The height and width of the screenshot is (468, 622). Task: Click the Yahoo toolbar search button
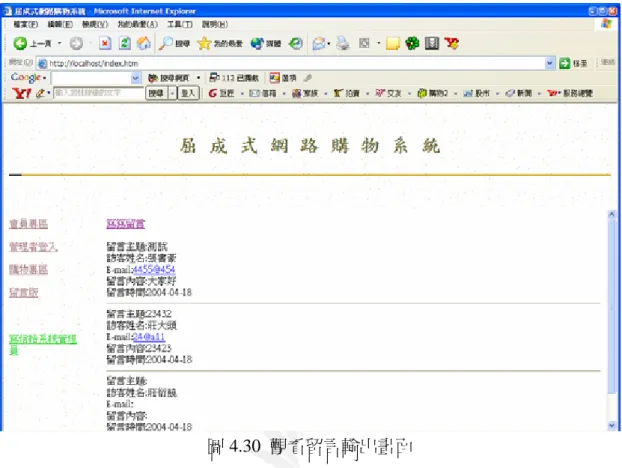157,93
